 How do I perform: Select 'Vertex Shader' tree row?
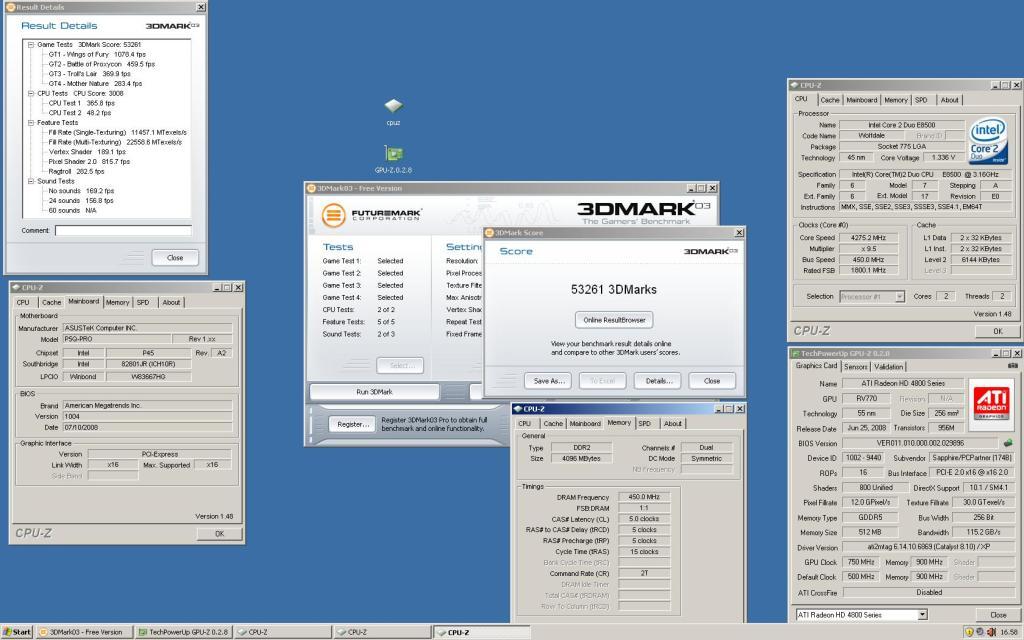pyautogui.click(x=87, y=152)
